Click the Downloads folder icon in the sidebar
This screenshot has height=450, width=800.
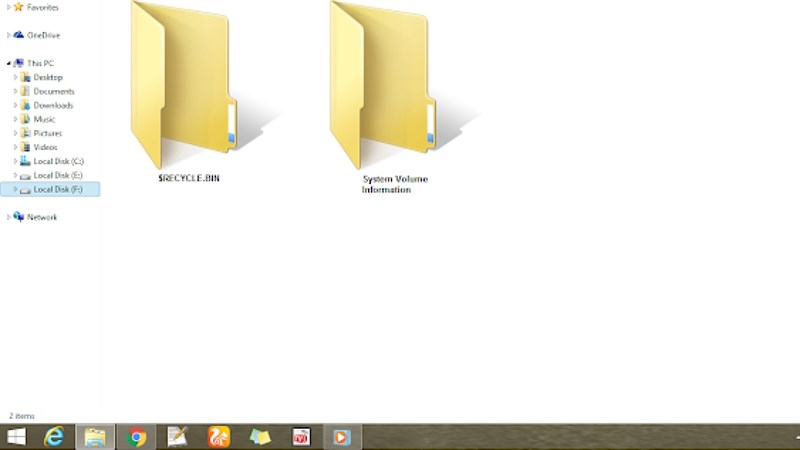(x=25, y=105)
